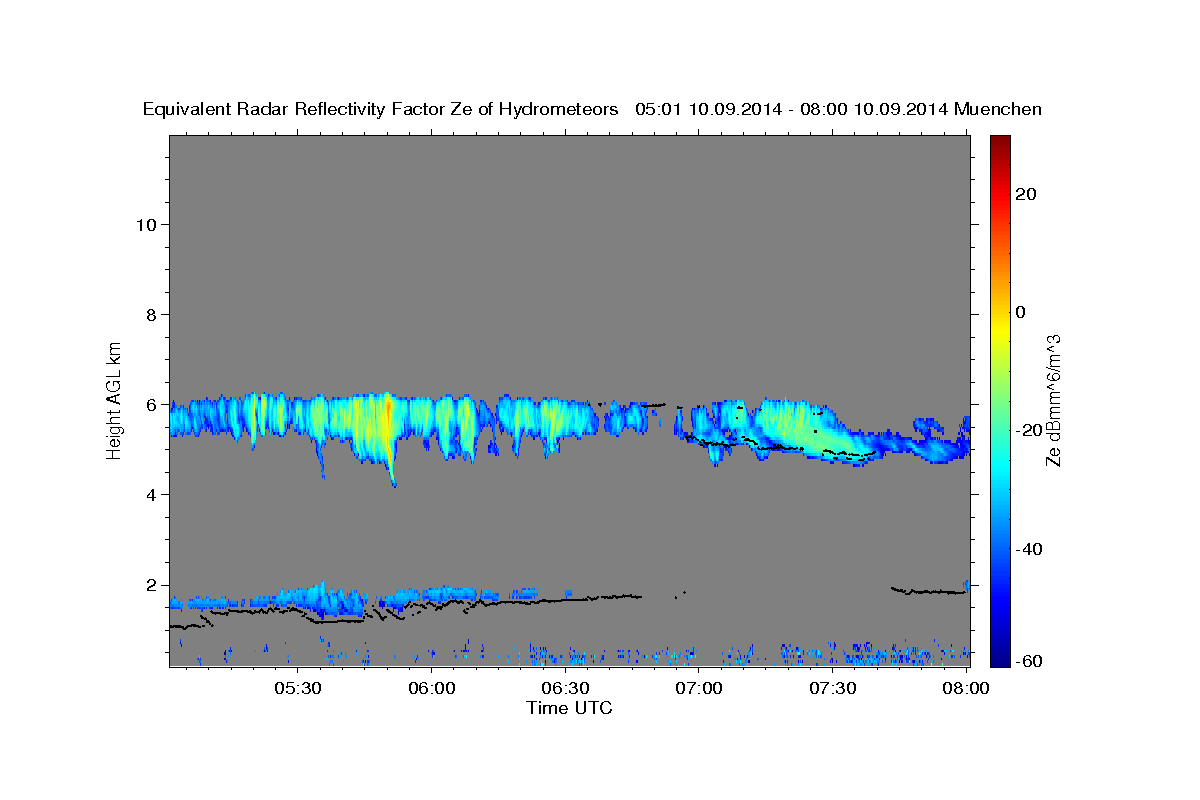
Task: Click the red reflectivity peak near 05:50
Action: (388, 418)
